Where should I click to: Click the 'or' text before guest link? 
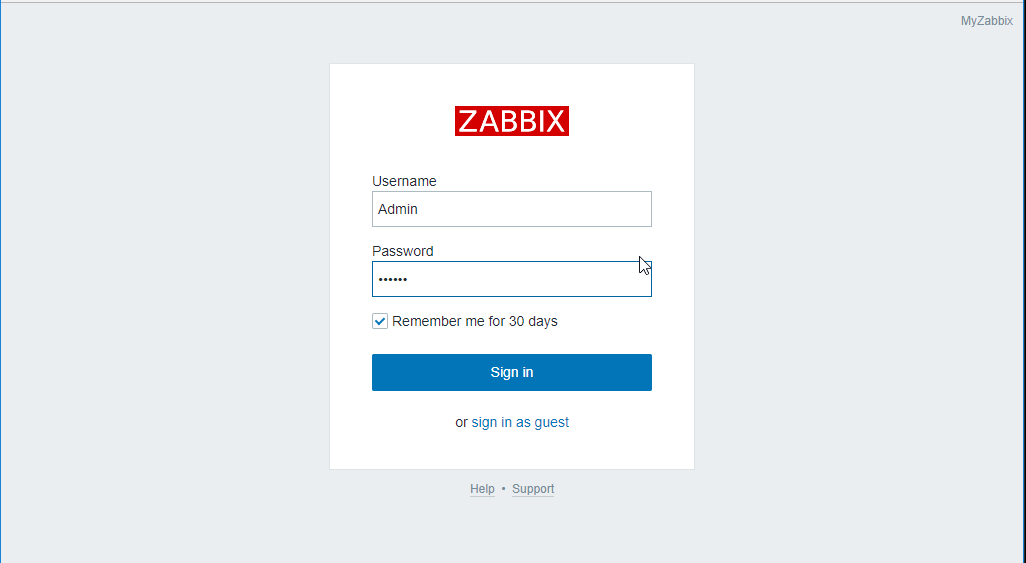pyautogui.click(x=461, y=423)
